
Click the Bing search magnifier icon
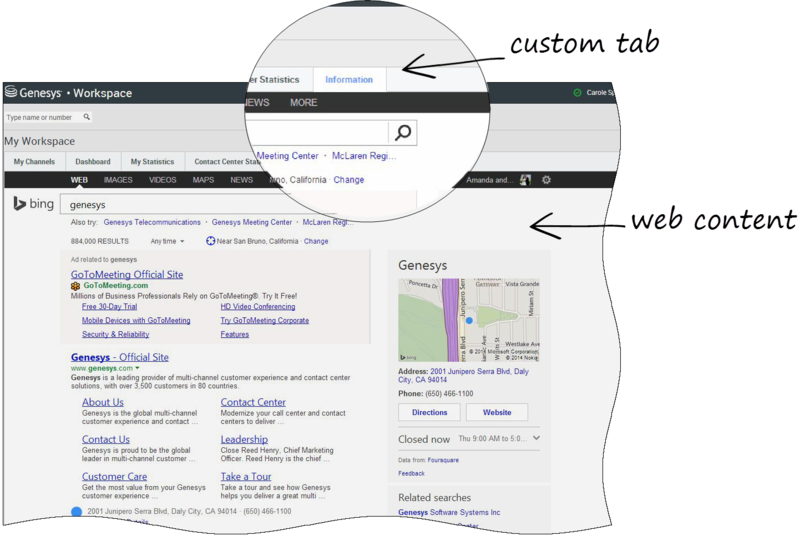click(x=402, y=133)
